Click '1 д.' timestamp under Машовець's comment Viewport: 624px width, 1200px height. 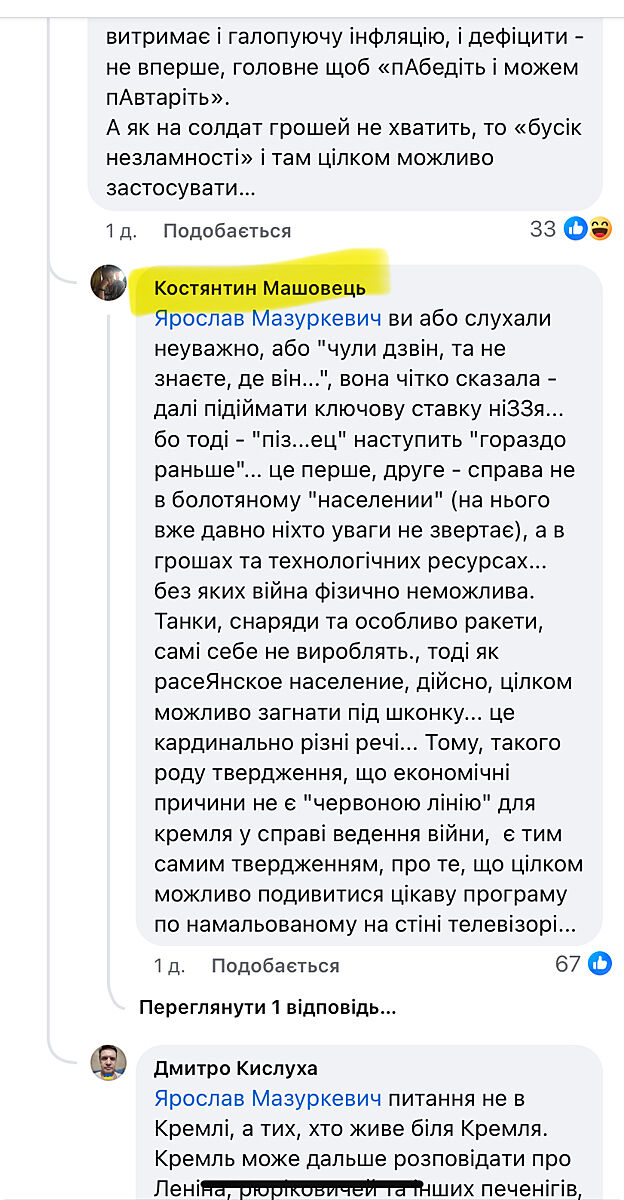point(169,966)
